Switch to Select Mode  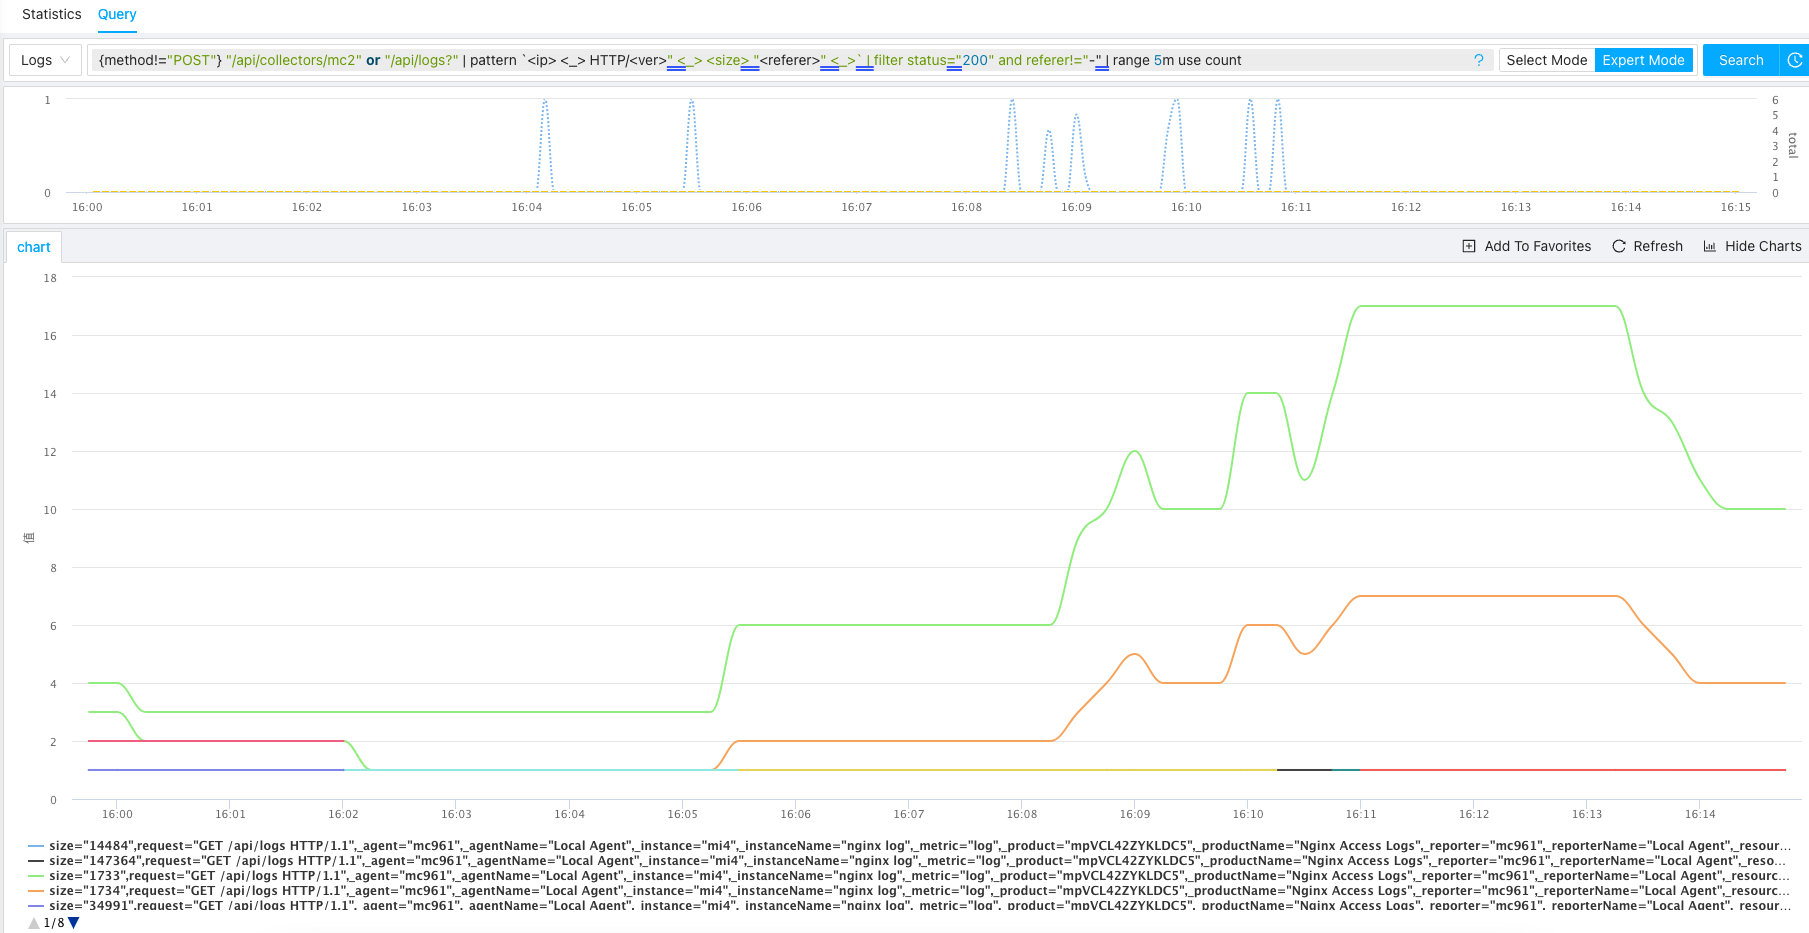point(1546,60)
